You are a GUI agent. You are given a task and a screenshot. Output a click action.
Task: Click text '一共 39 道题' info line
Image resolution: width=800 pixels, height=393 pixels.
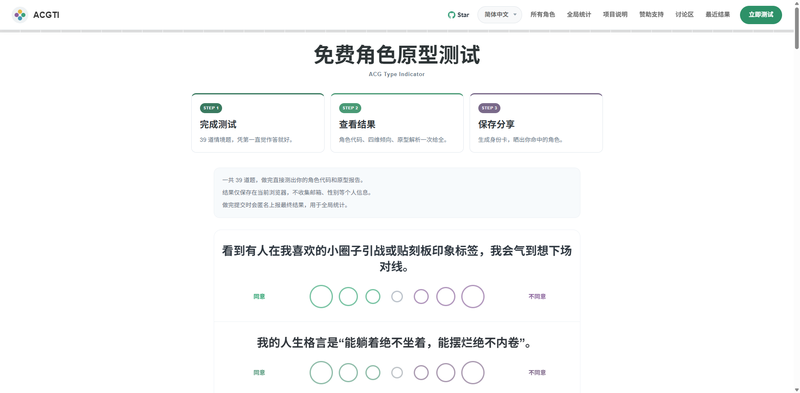pos(240,180)
